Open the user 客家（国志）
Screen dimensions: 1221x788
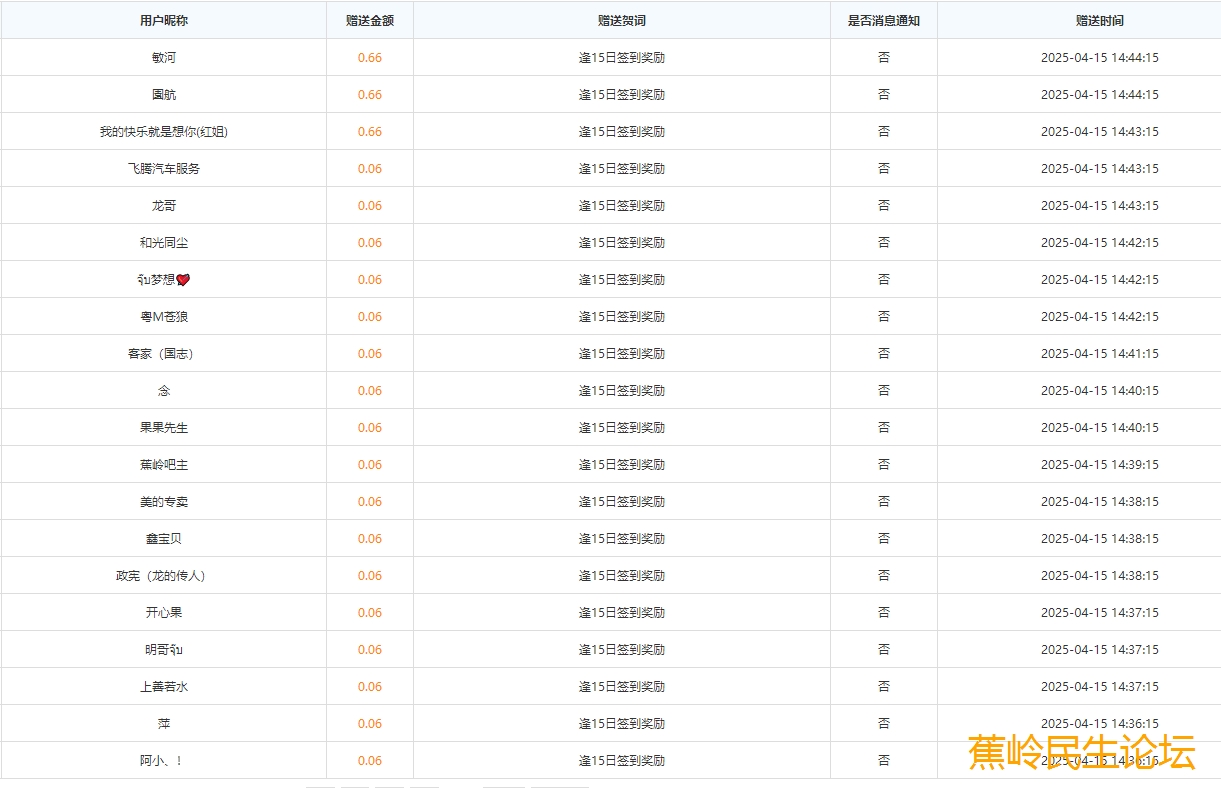(x=163, y=354)
